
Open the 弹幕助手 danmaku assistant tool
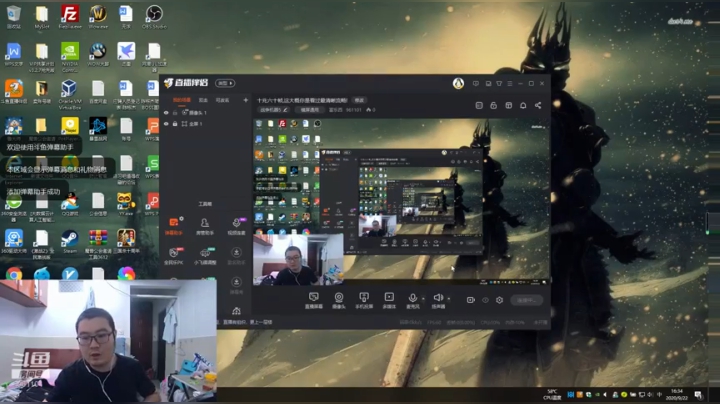[174, 226]
